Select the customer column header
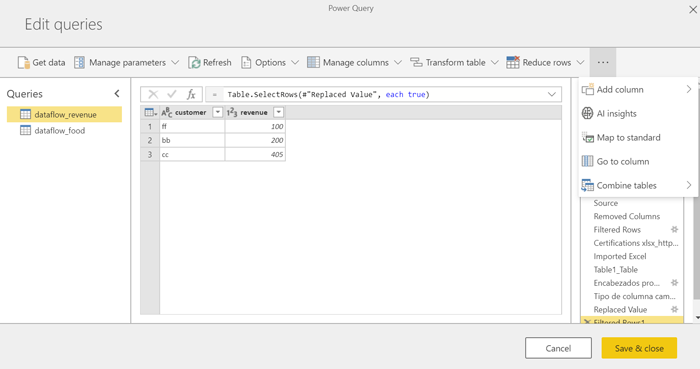Viewport: 700px width, 369px height. tap(192, 112)
